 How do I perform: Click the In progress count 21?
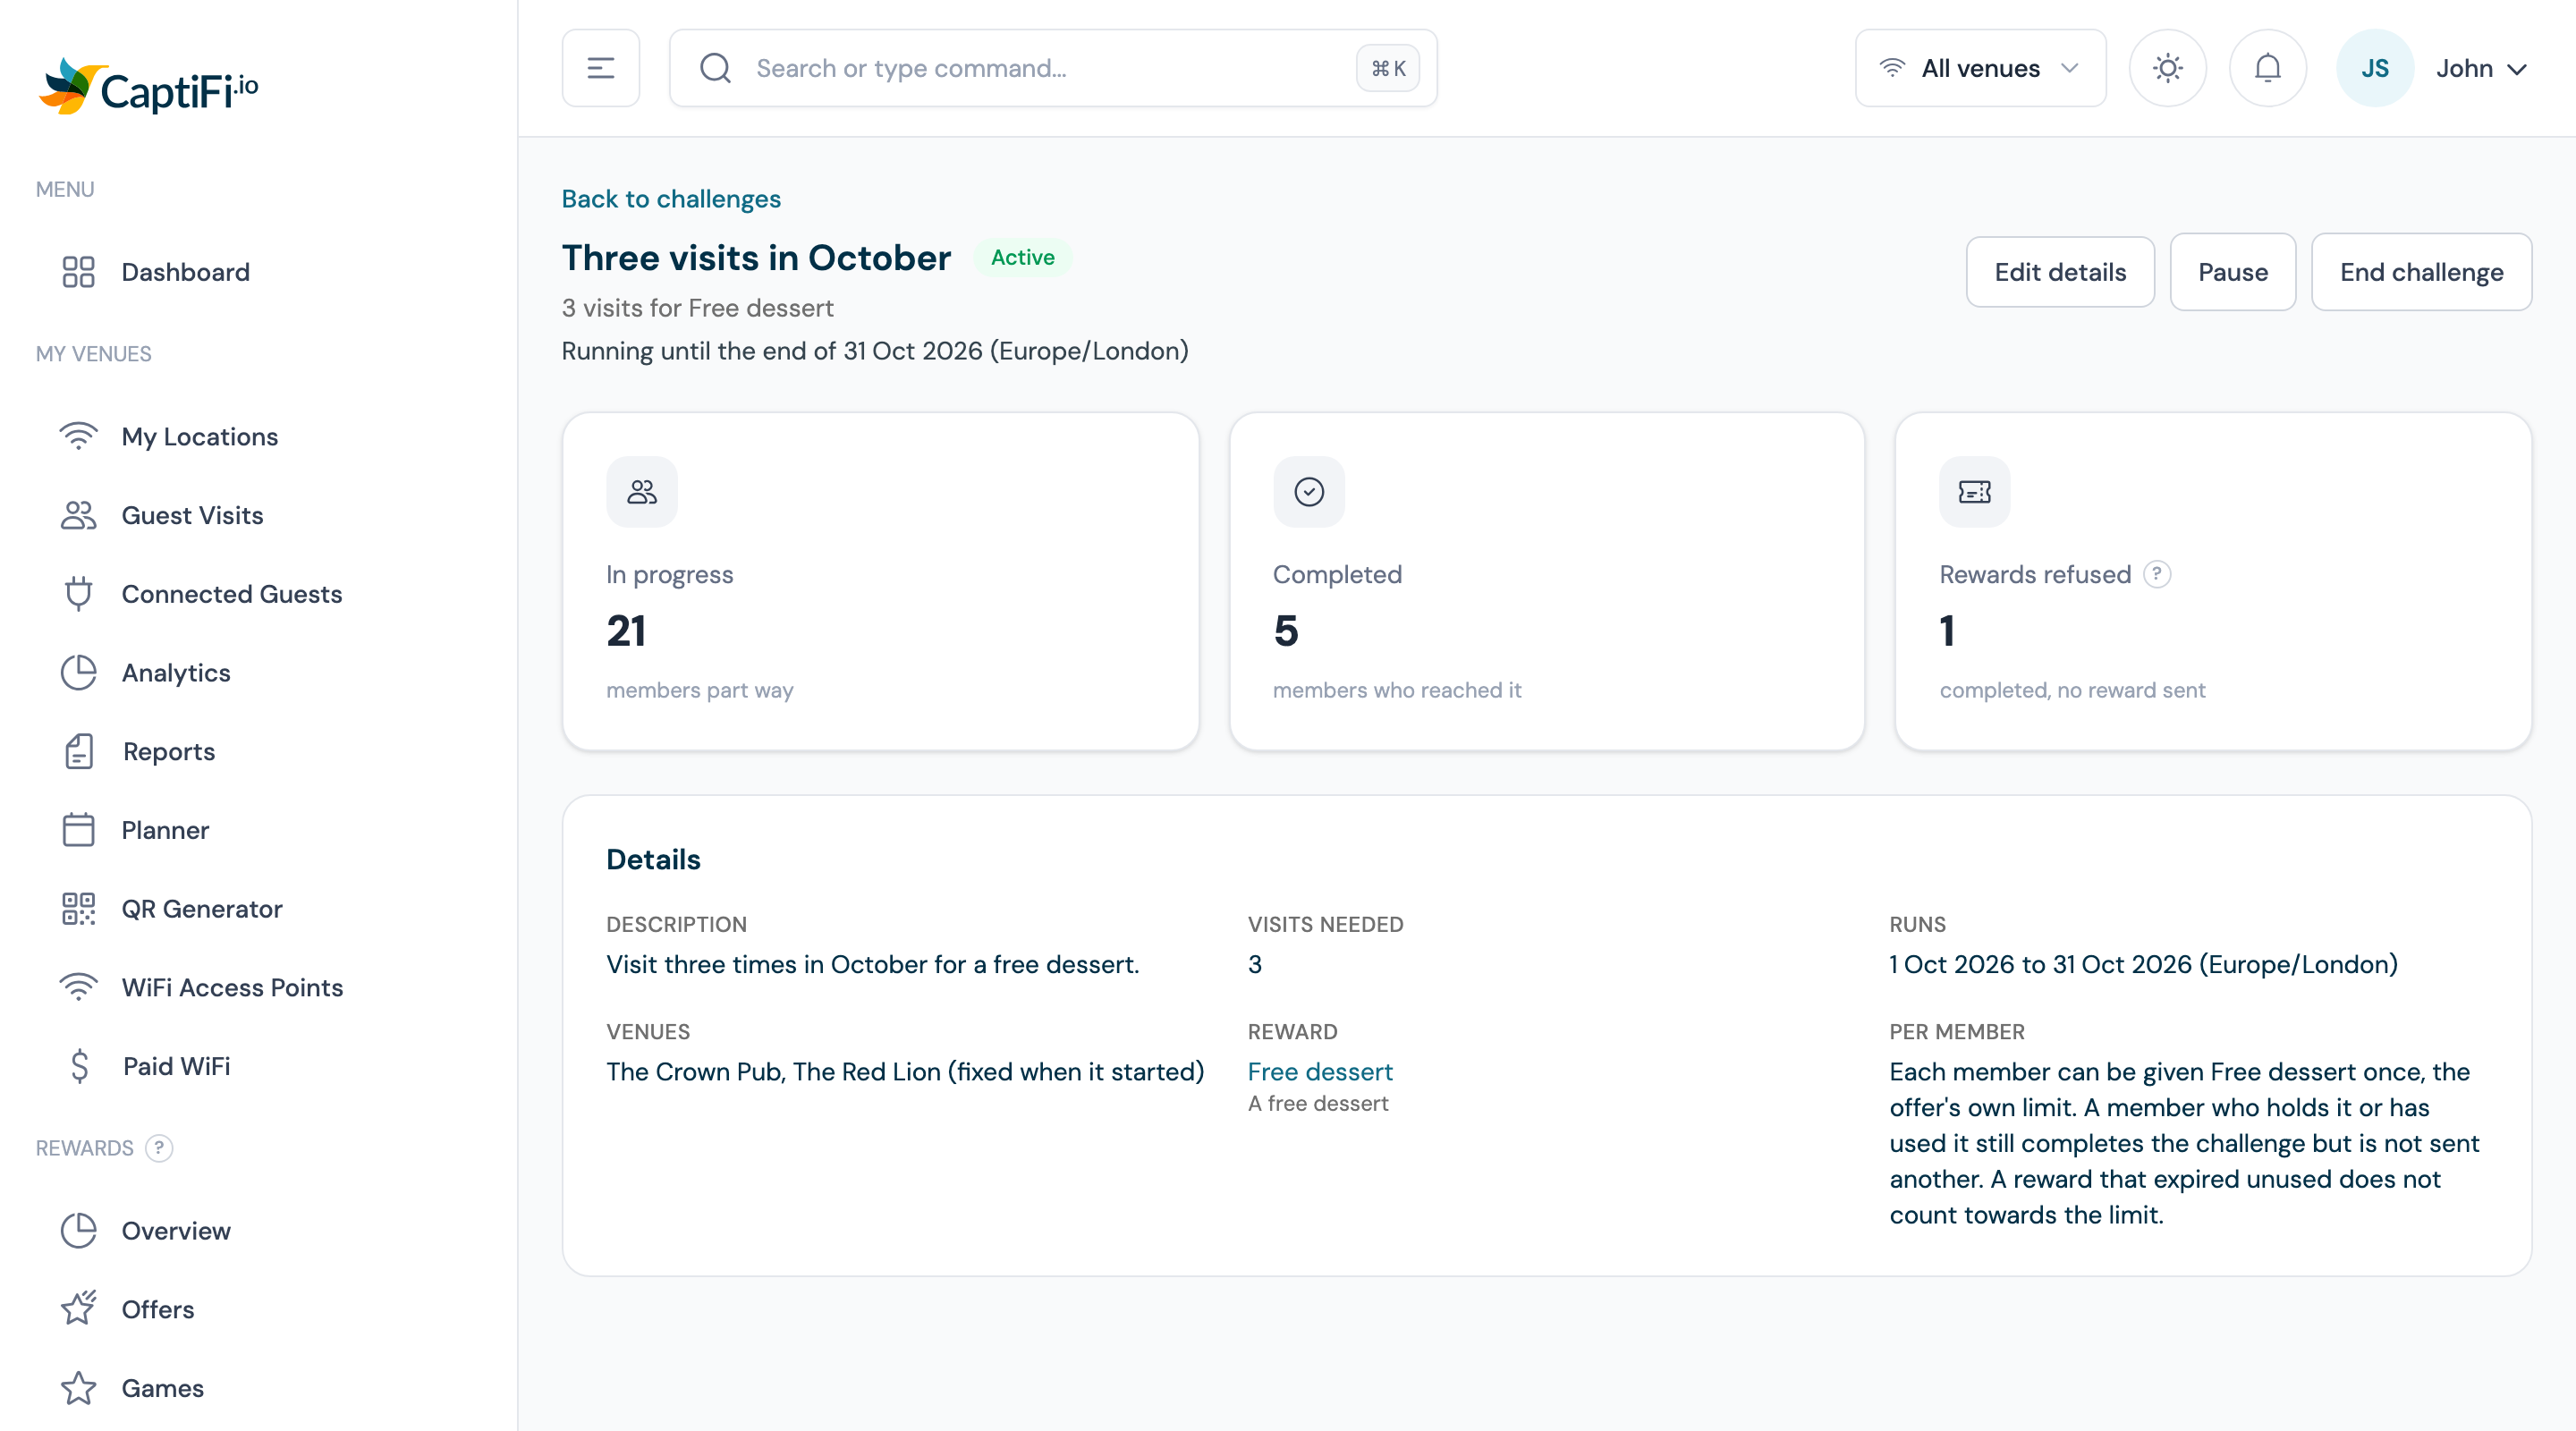626,631
